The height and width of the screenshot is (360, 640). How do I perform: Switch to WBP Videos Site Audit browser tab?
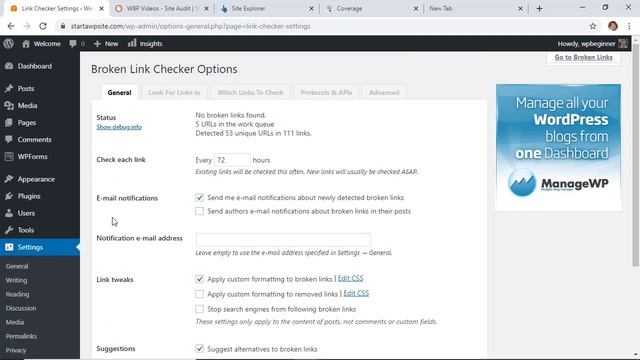tap(161, 8)
